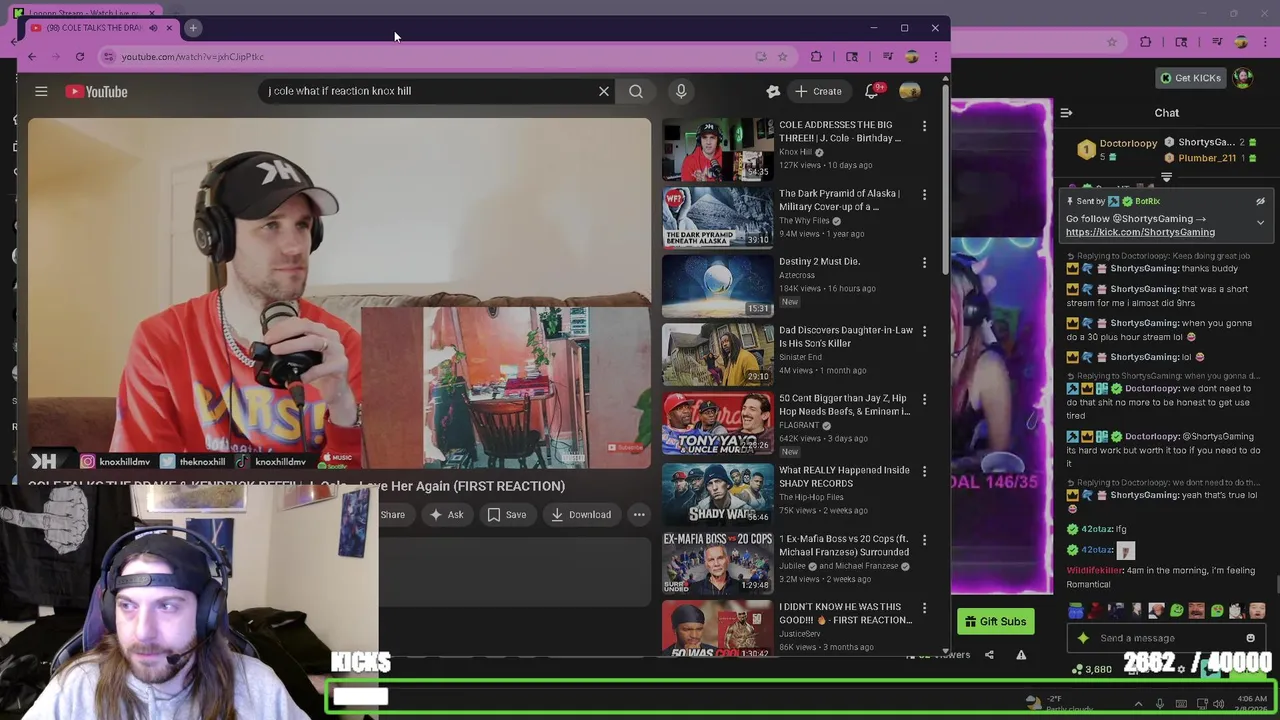The width and height of the screenshot is (1280, 720).
Task: Open more actions ellipsis under video
Action: 639,515
